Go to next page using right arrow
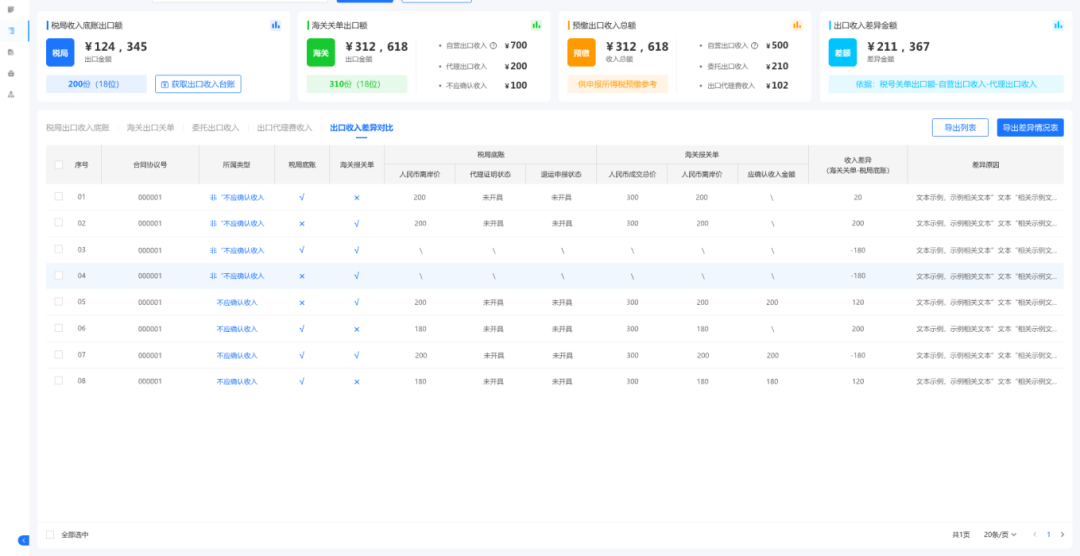Screen dimensions: 1080x556 pos(1062,535)
